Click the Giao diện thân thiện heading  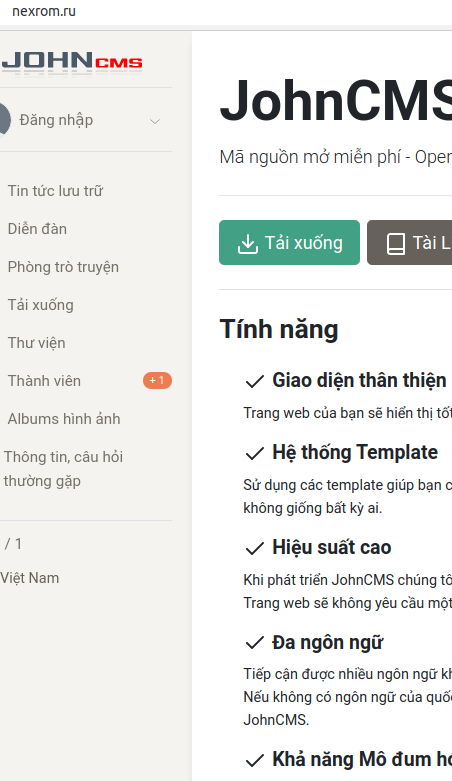point(359,381)
